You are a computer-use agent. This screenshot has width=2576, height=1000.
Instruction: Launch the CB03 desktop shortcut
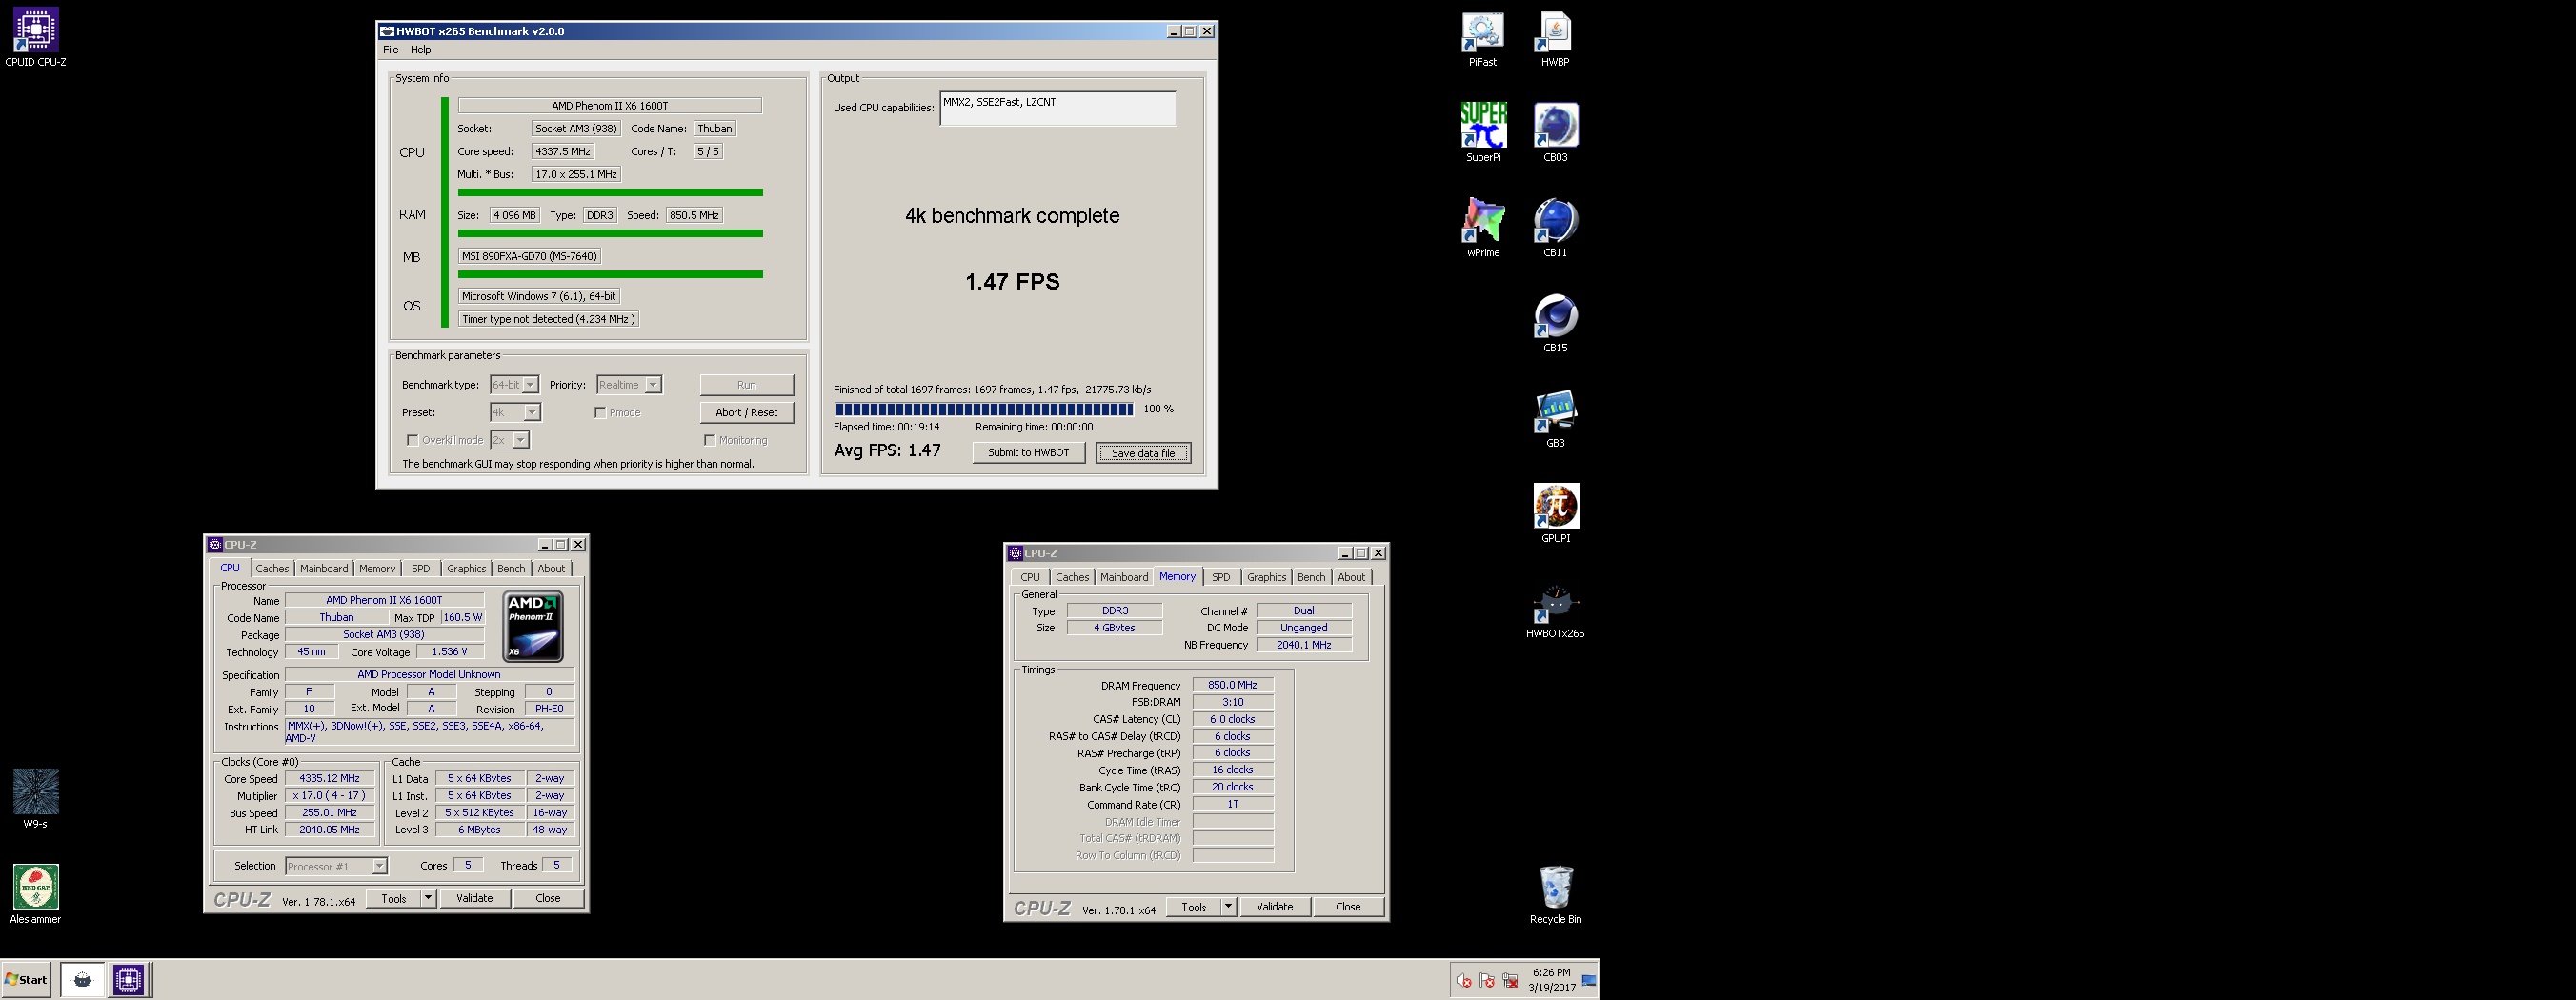pyautogui.click(x=1555, y=132)
